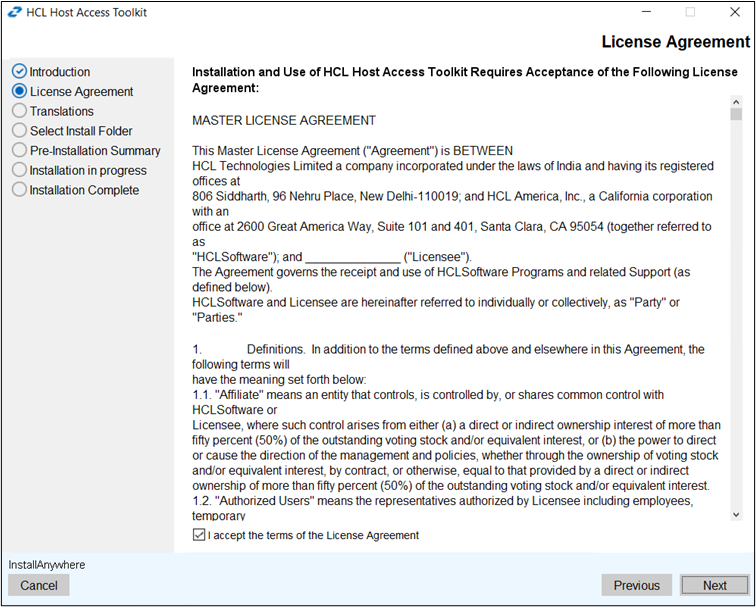Cancel the installation
This screenshot has height=607, width=756.
pos(39,585)
